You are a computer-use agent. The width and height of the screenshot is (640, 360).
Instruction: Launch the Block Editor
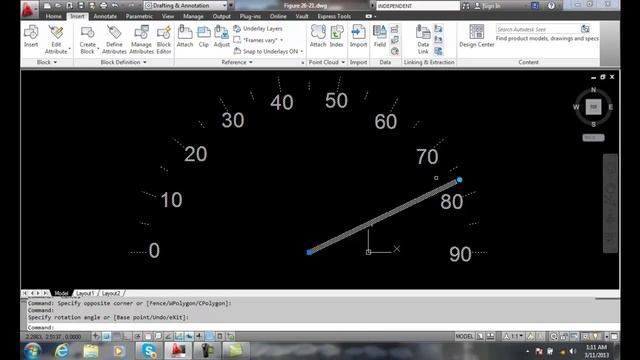[x=164, y=39]
